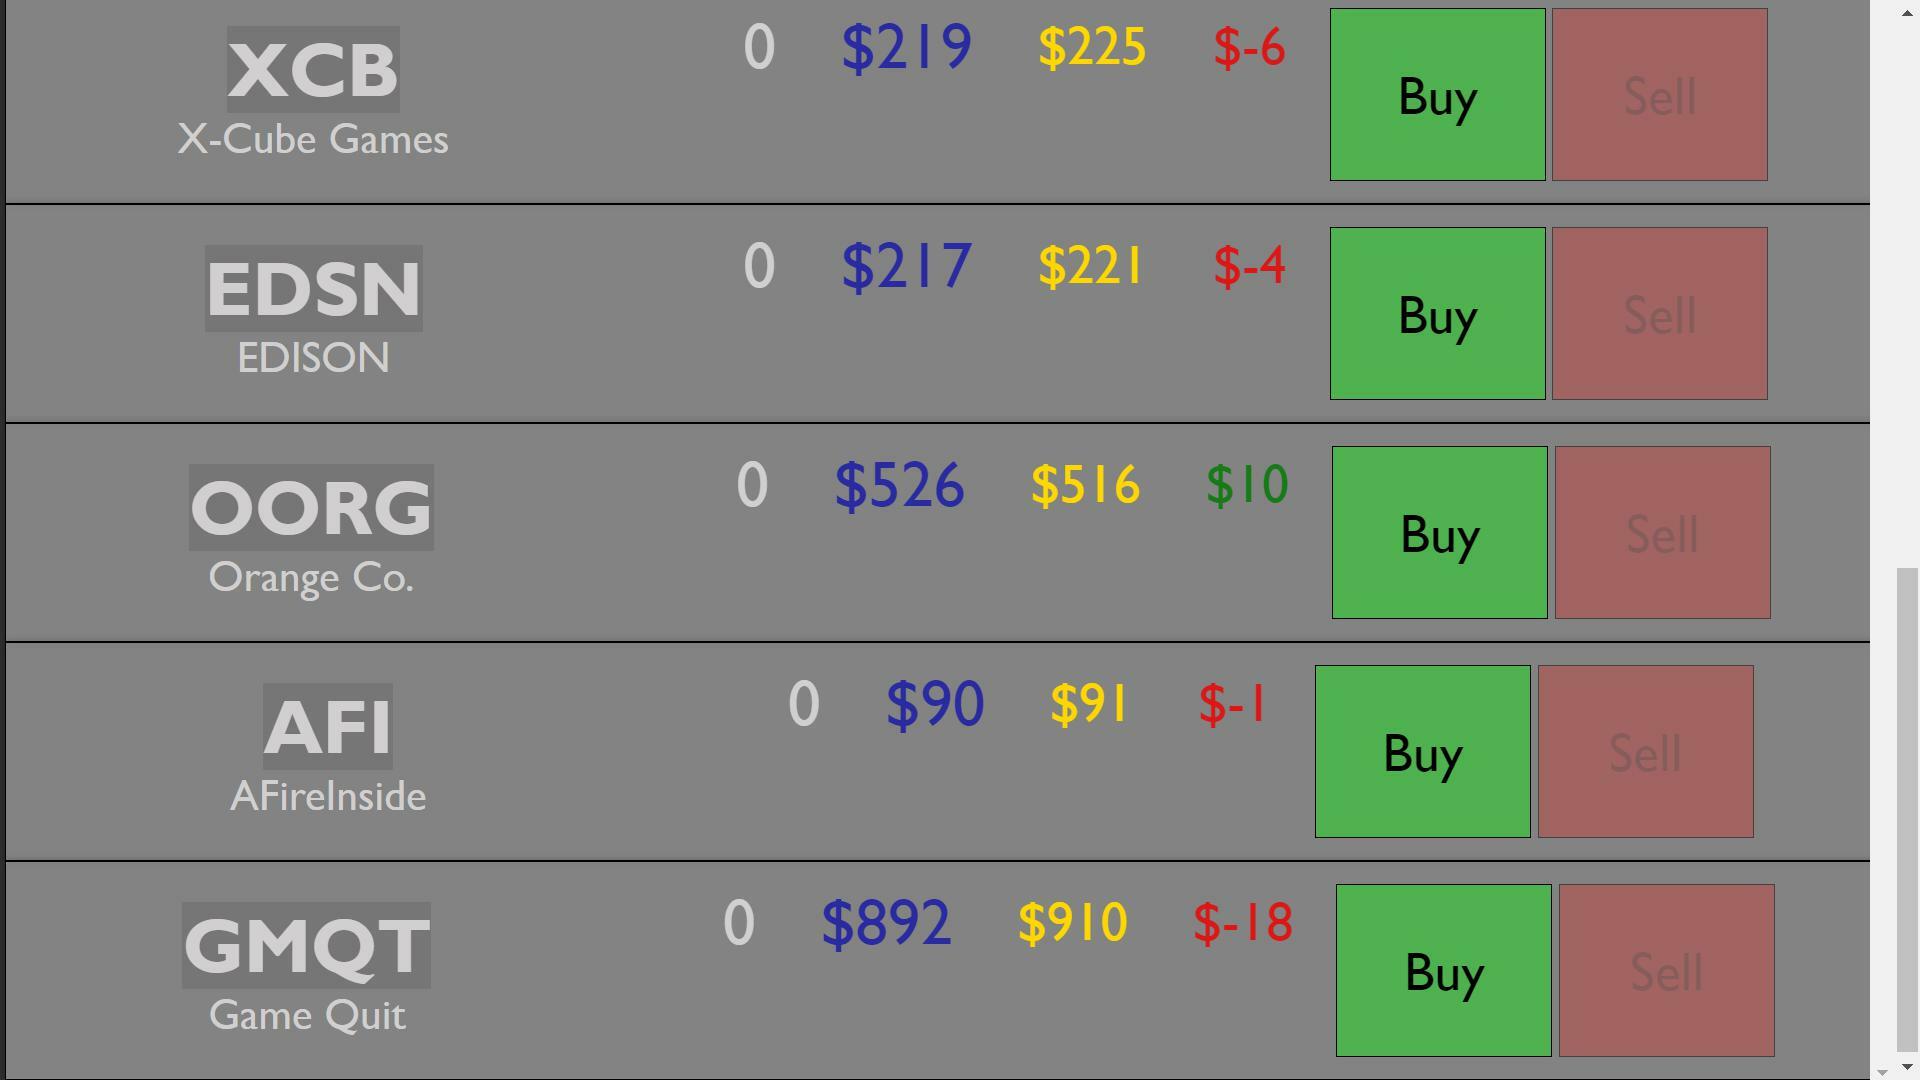Click GMQT's $892 current price
The image size is (1920, 1080).
(x=886, y=923)
